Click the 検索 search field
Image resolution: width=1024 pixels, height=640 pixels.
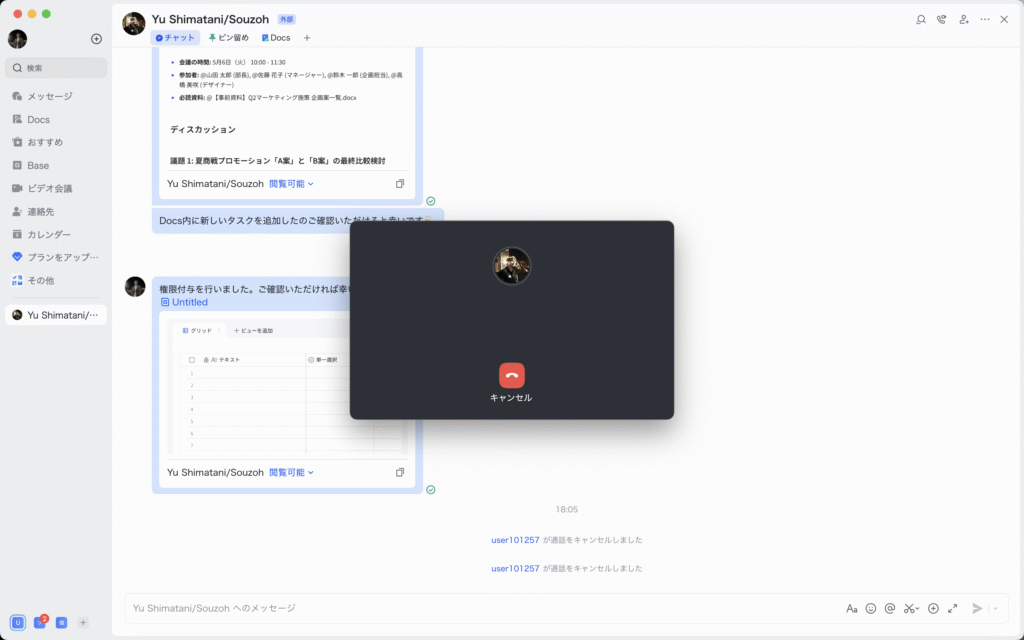(56, 68)
